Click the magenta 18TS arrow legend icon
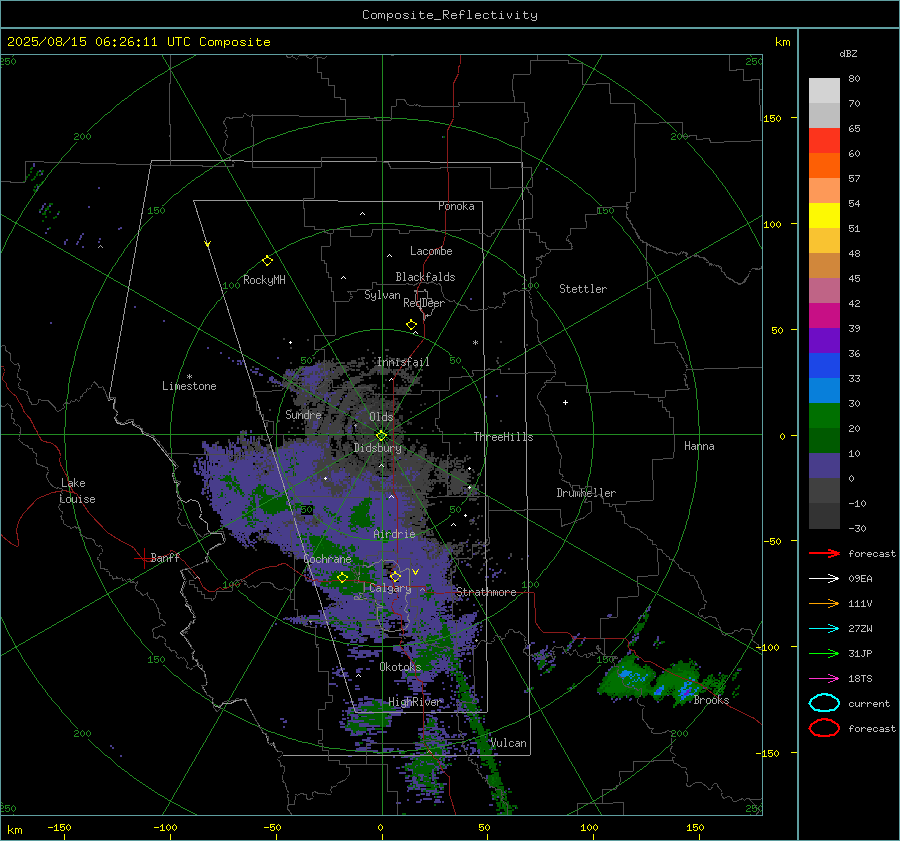Viewport: 900px width, 841px height. click(x=824, y=679)
